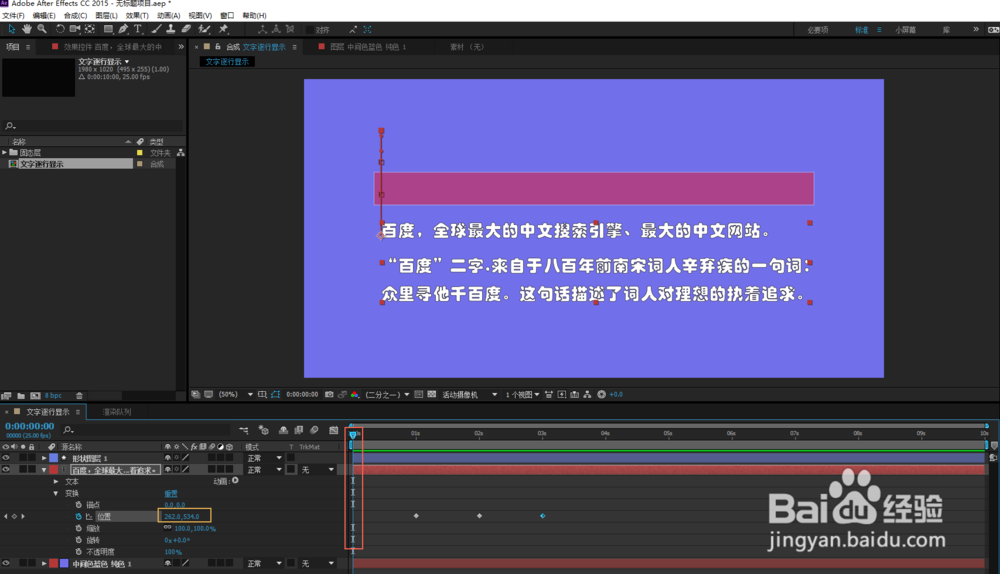1000x574 pixels.
Task: Collapse the 百度 text layer properties
Action: coord(44,469)
